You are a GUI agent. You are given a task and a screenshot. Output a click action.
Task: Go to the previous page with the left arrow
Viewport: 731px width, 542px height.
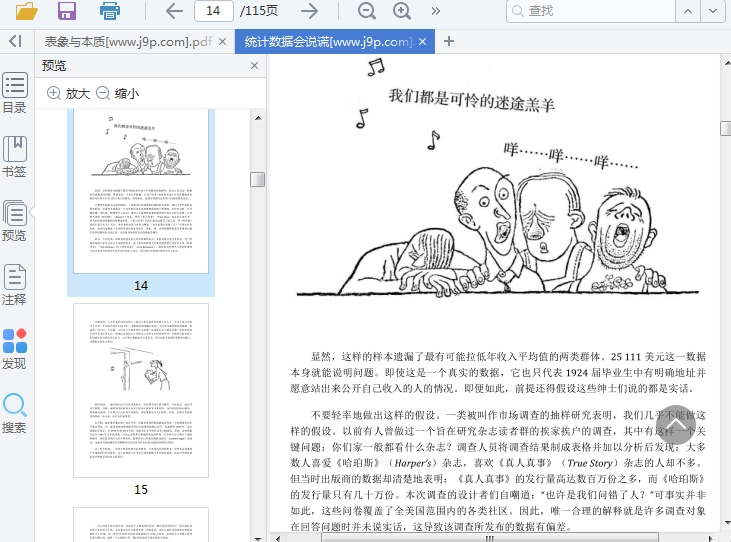(x=174, y=11)
